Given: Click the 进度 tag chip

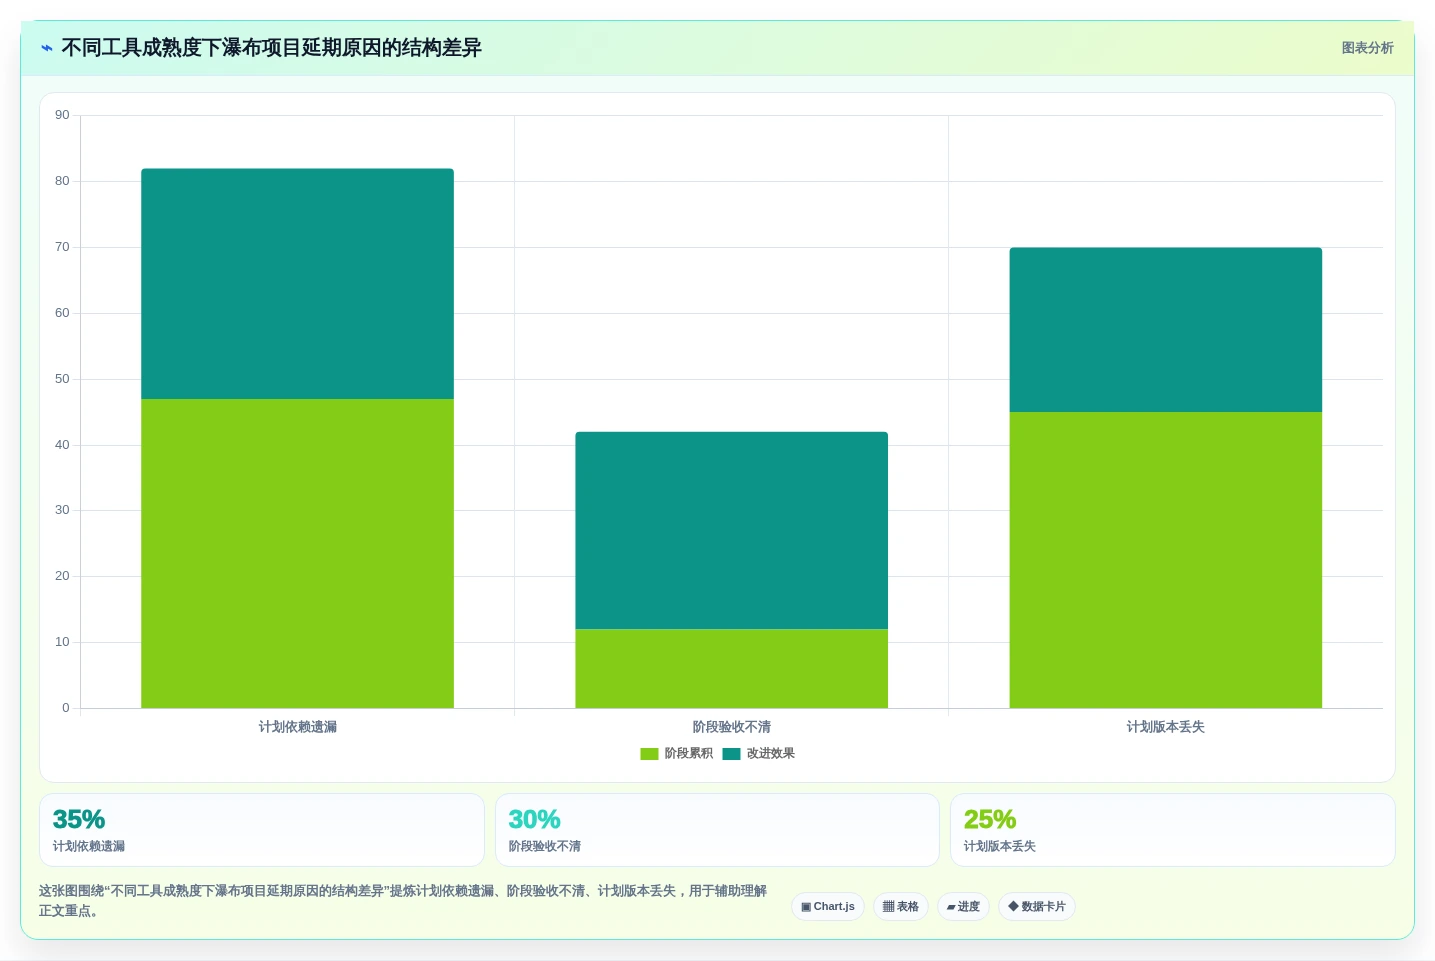Looking at the screenshot, I should [963, 907].
